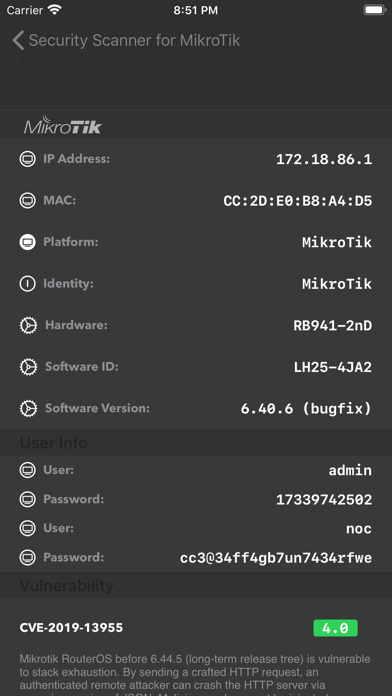
Task: Click the gear icon beside Software Version
Action: click(x=28, y=409)
